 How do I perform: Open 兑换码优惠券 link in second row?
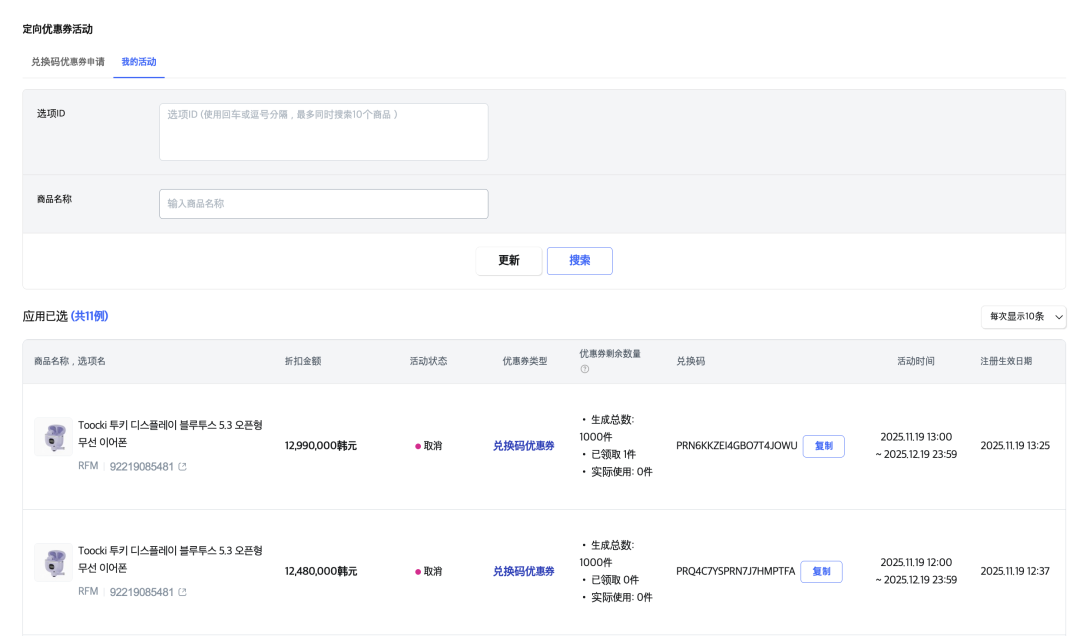point(523,572)
